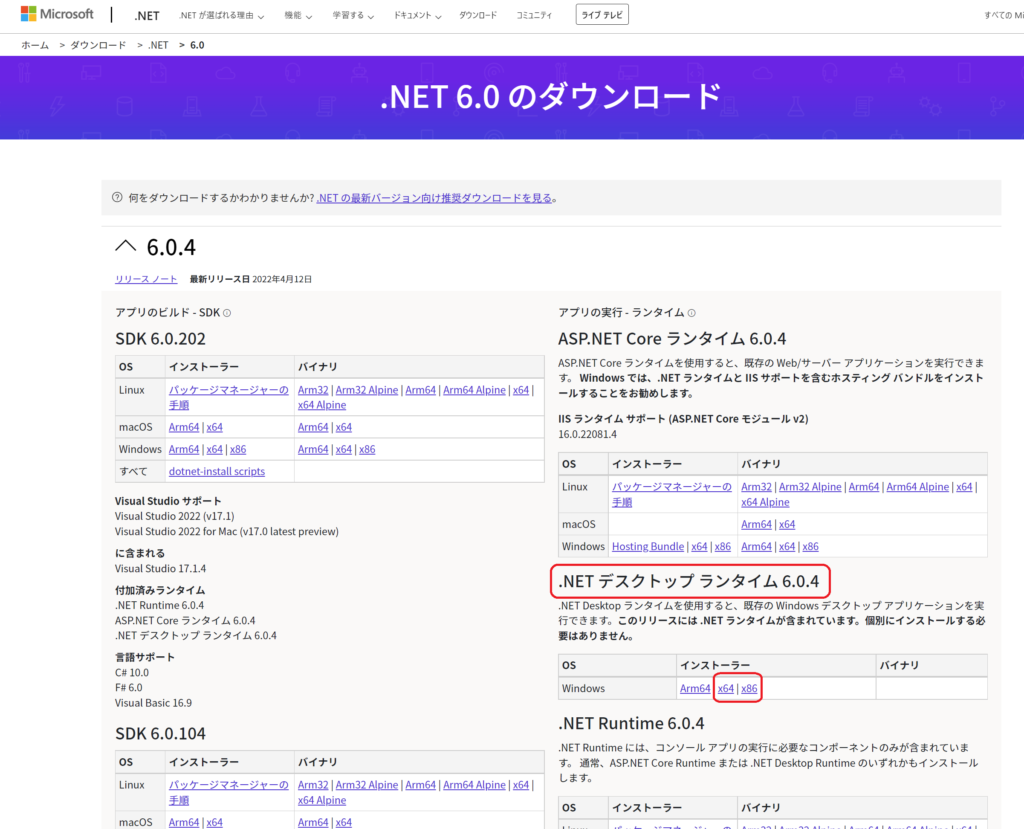
Task: Go to ホーム in the breadcrumb
Action: pos(35,45)
